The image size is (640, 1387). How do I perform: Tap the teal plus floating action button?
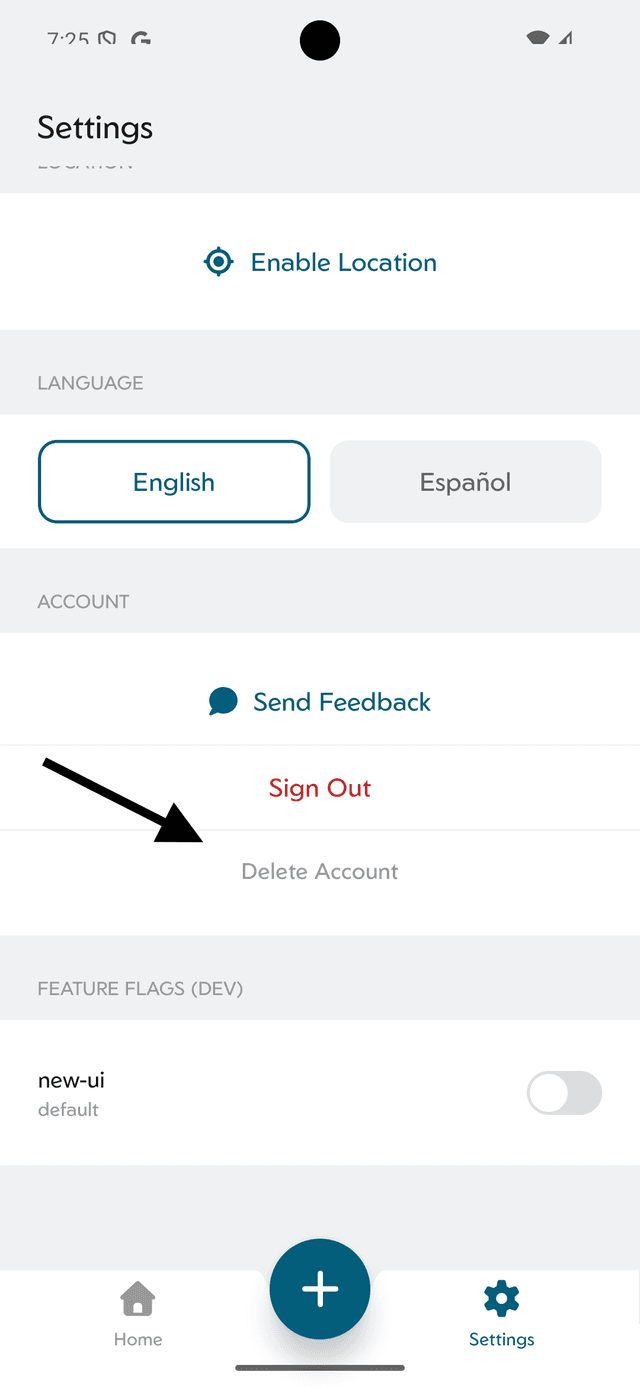point(320,1288)
